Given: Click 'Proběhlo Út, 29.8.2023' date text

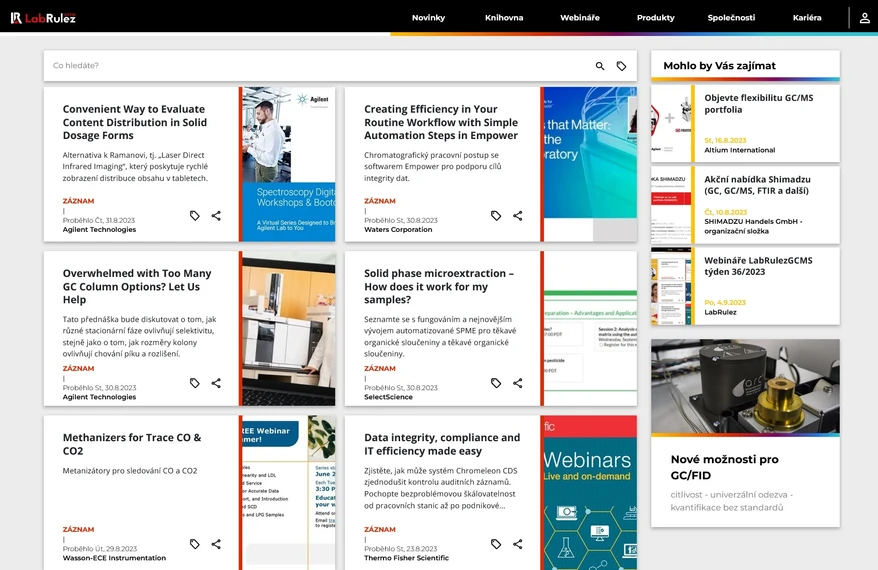Looking at the screenshot, I should coord(100,549).
